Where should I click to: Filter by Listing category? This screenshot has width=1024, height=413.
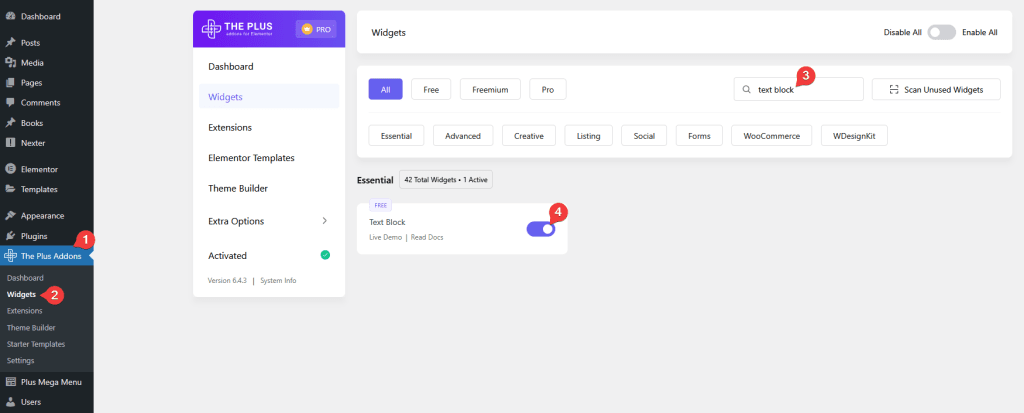588,136
